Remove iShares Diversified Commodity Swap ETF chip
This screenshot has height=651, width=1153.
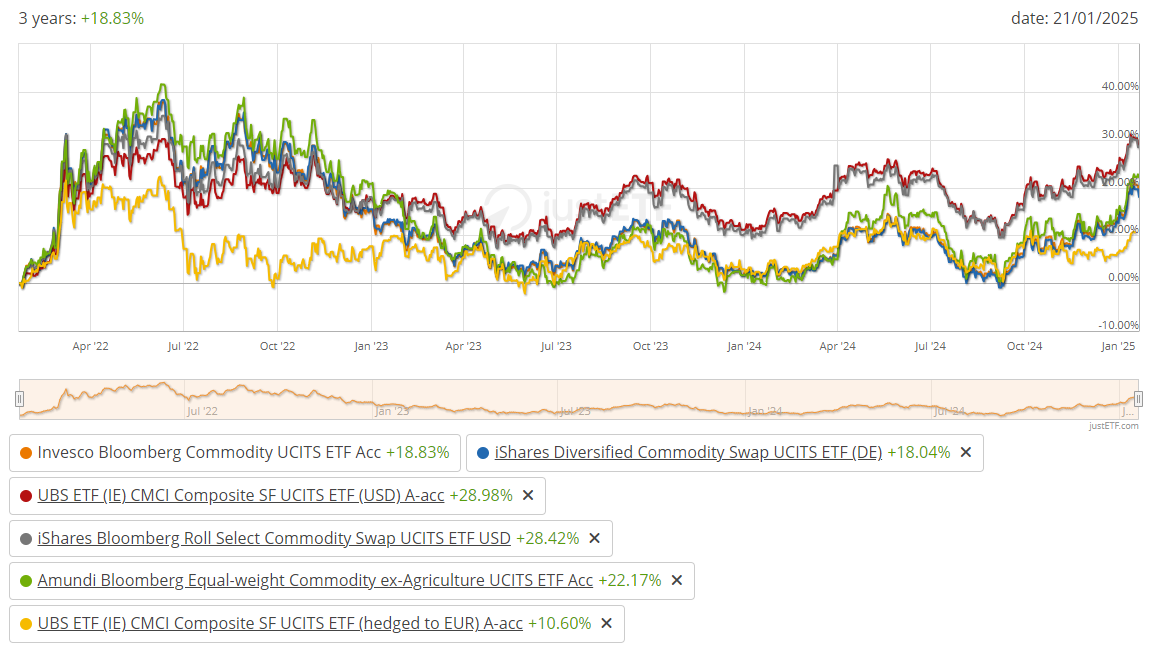(x=965, y=453)
